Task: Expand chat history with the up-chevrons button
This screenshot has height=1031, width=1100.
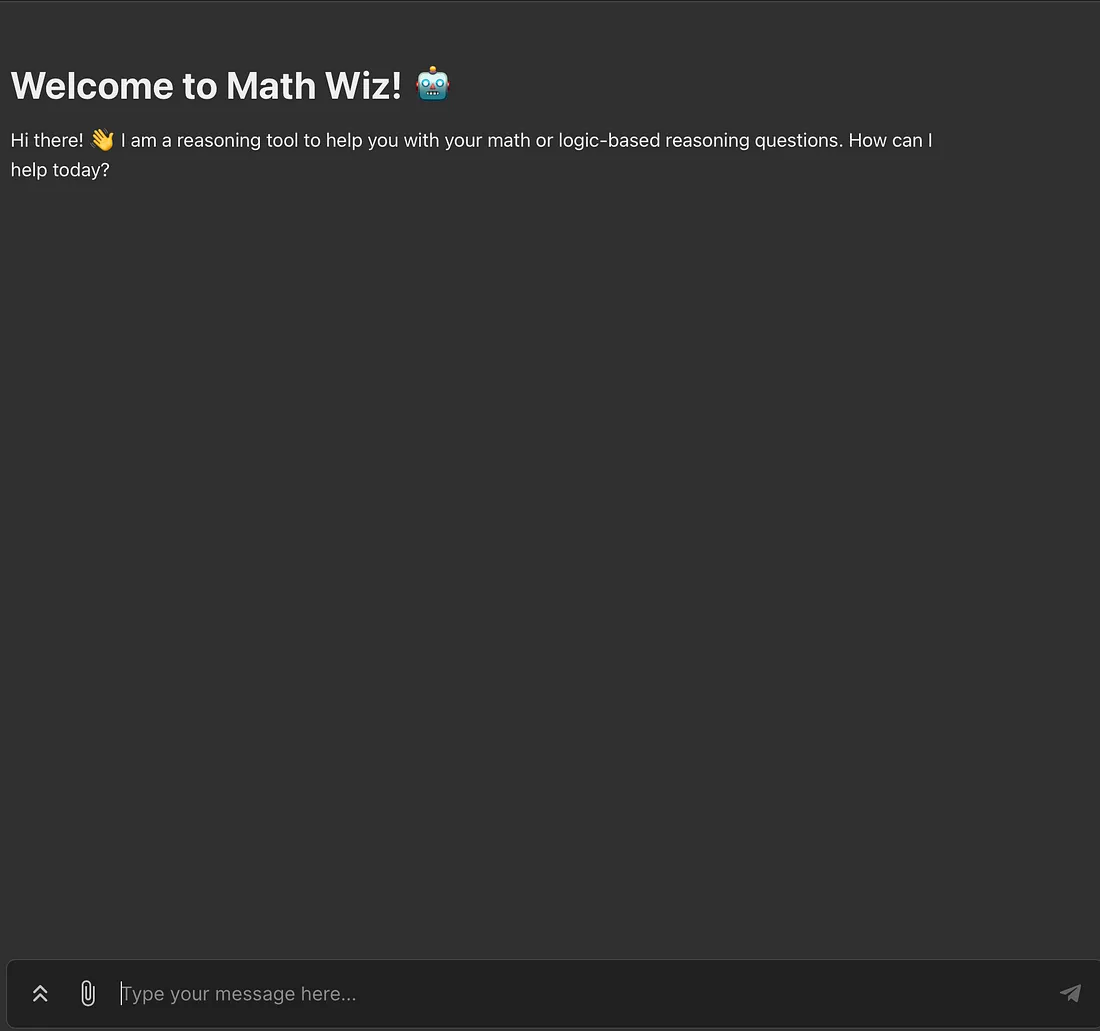Action: click(x=40, y=993)
